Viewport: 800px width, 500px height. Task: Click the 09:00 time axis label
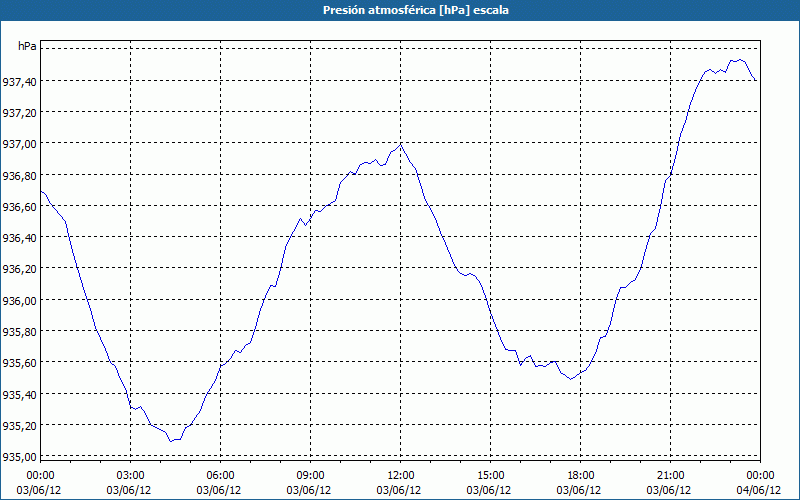[310, 476]
